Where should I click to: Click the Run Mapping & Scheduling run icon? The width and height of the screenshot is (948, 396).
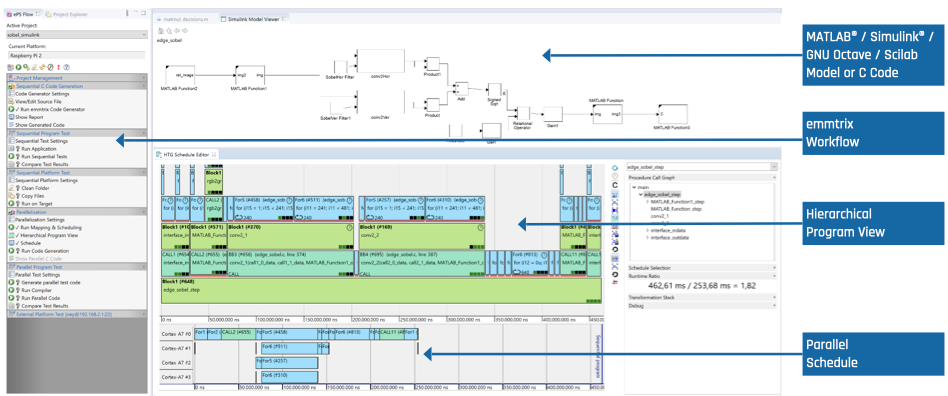click(x=11, y=228)
